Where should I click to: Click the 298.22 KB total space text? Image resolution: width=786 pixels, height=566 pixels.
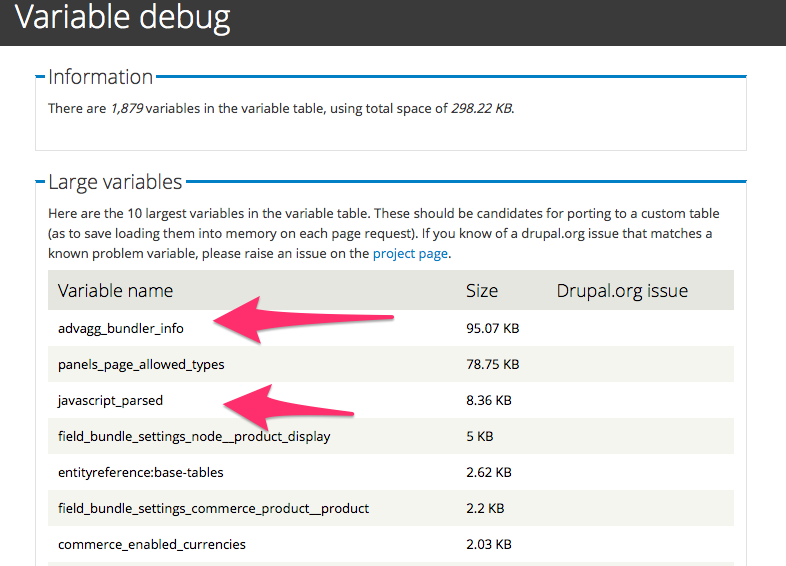481,109
